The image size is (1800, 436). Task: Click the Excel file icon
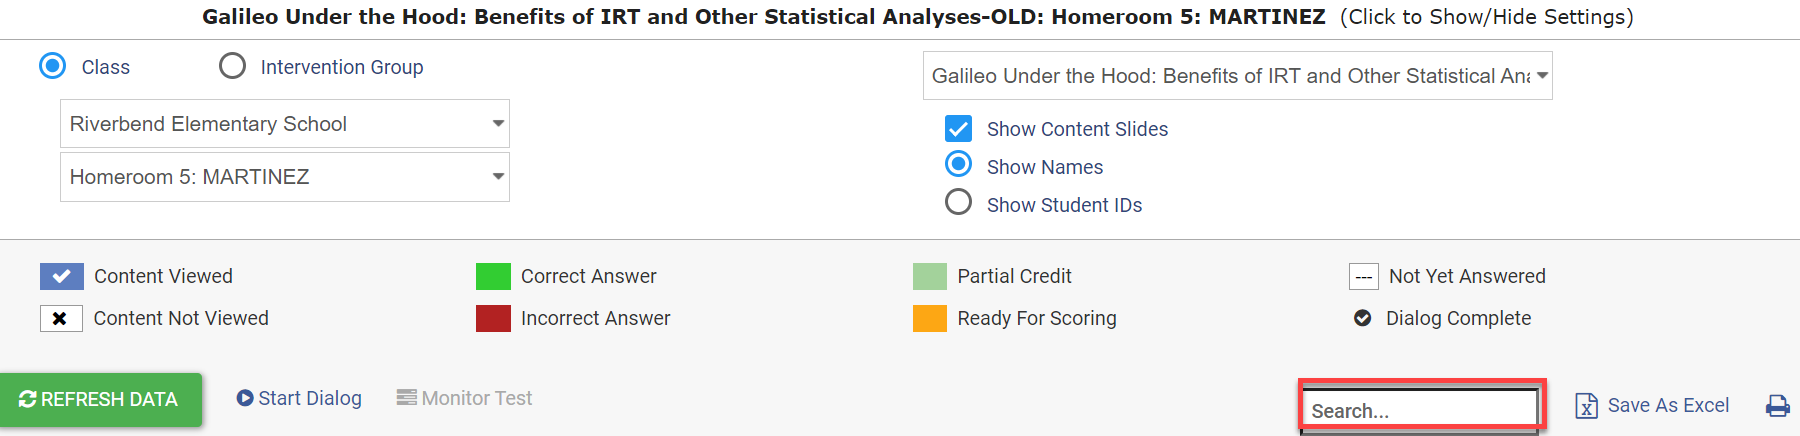coord(1586,405)
